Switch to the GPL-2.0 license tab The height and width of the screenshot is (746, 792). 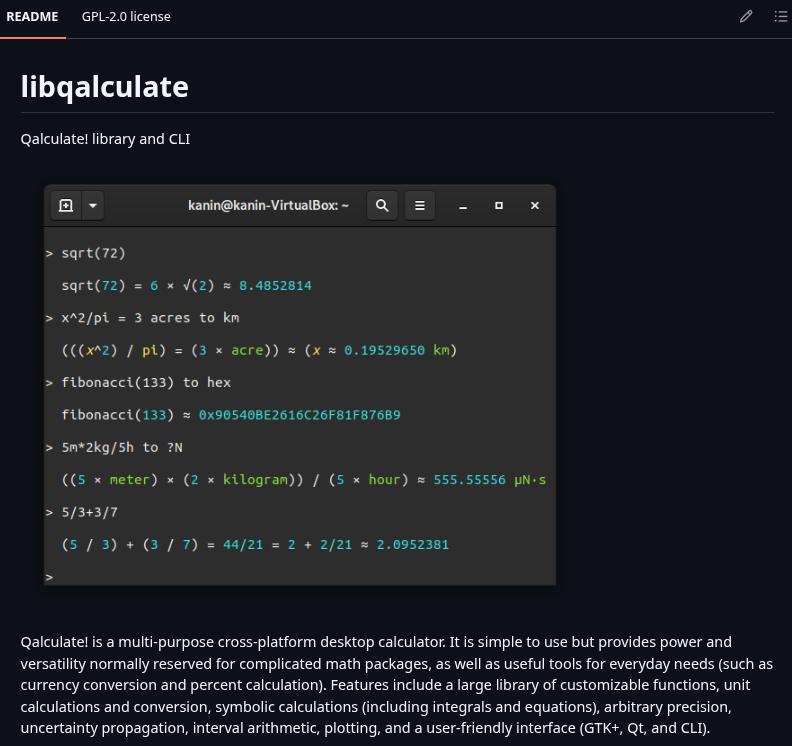pyautogui.click(x=126, y=17)
